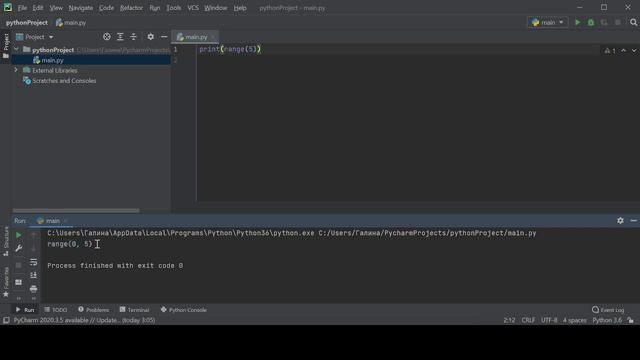Screen dimensions: 640x360
Task: Stop process square in Run panel
Action: 18,265
